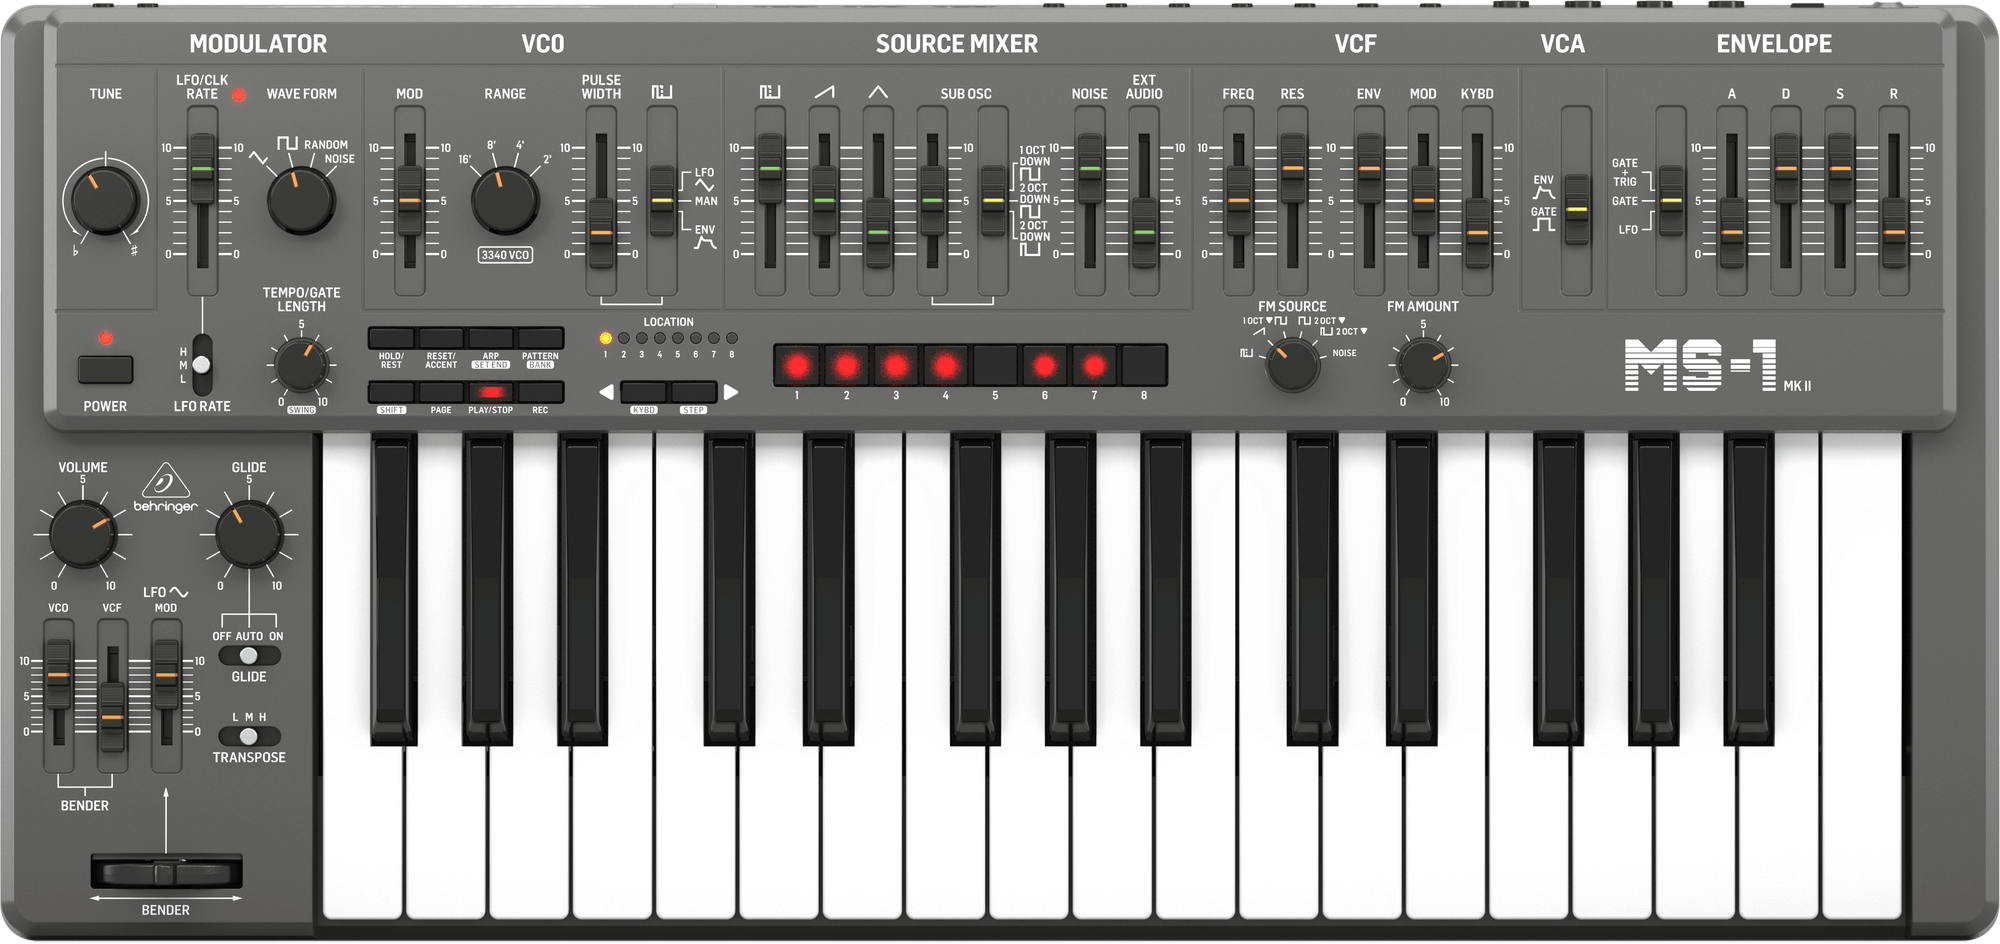This screenshot has height=944, width=2000.
Task: Click lit sequencer step pad 1
Action: (x=797, y=366)
